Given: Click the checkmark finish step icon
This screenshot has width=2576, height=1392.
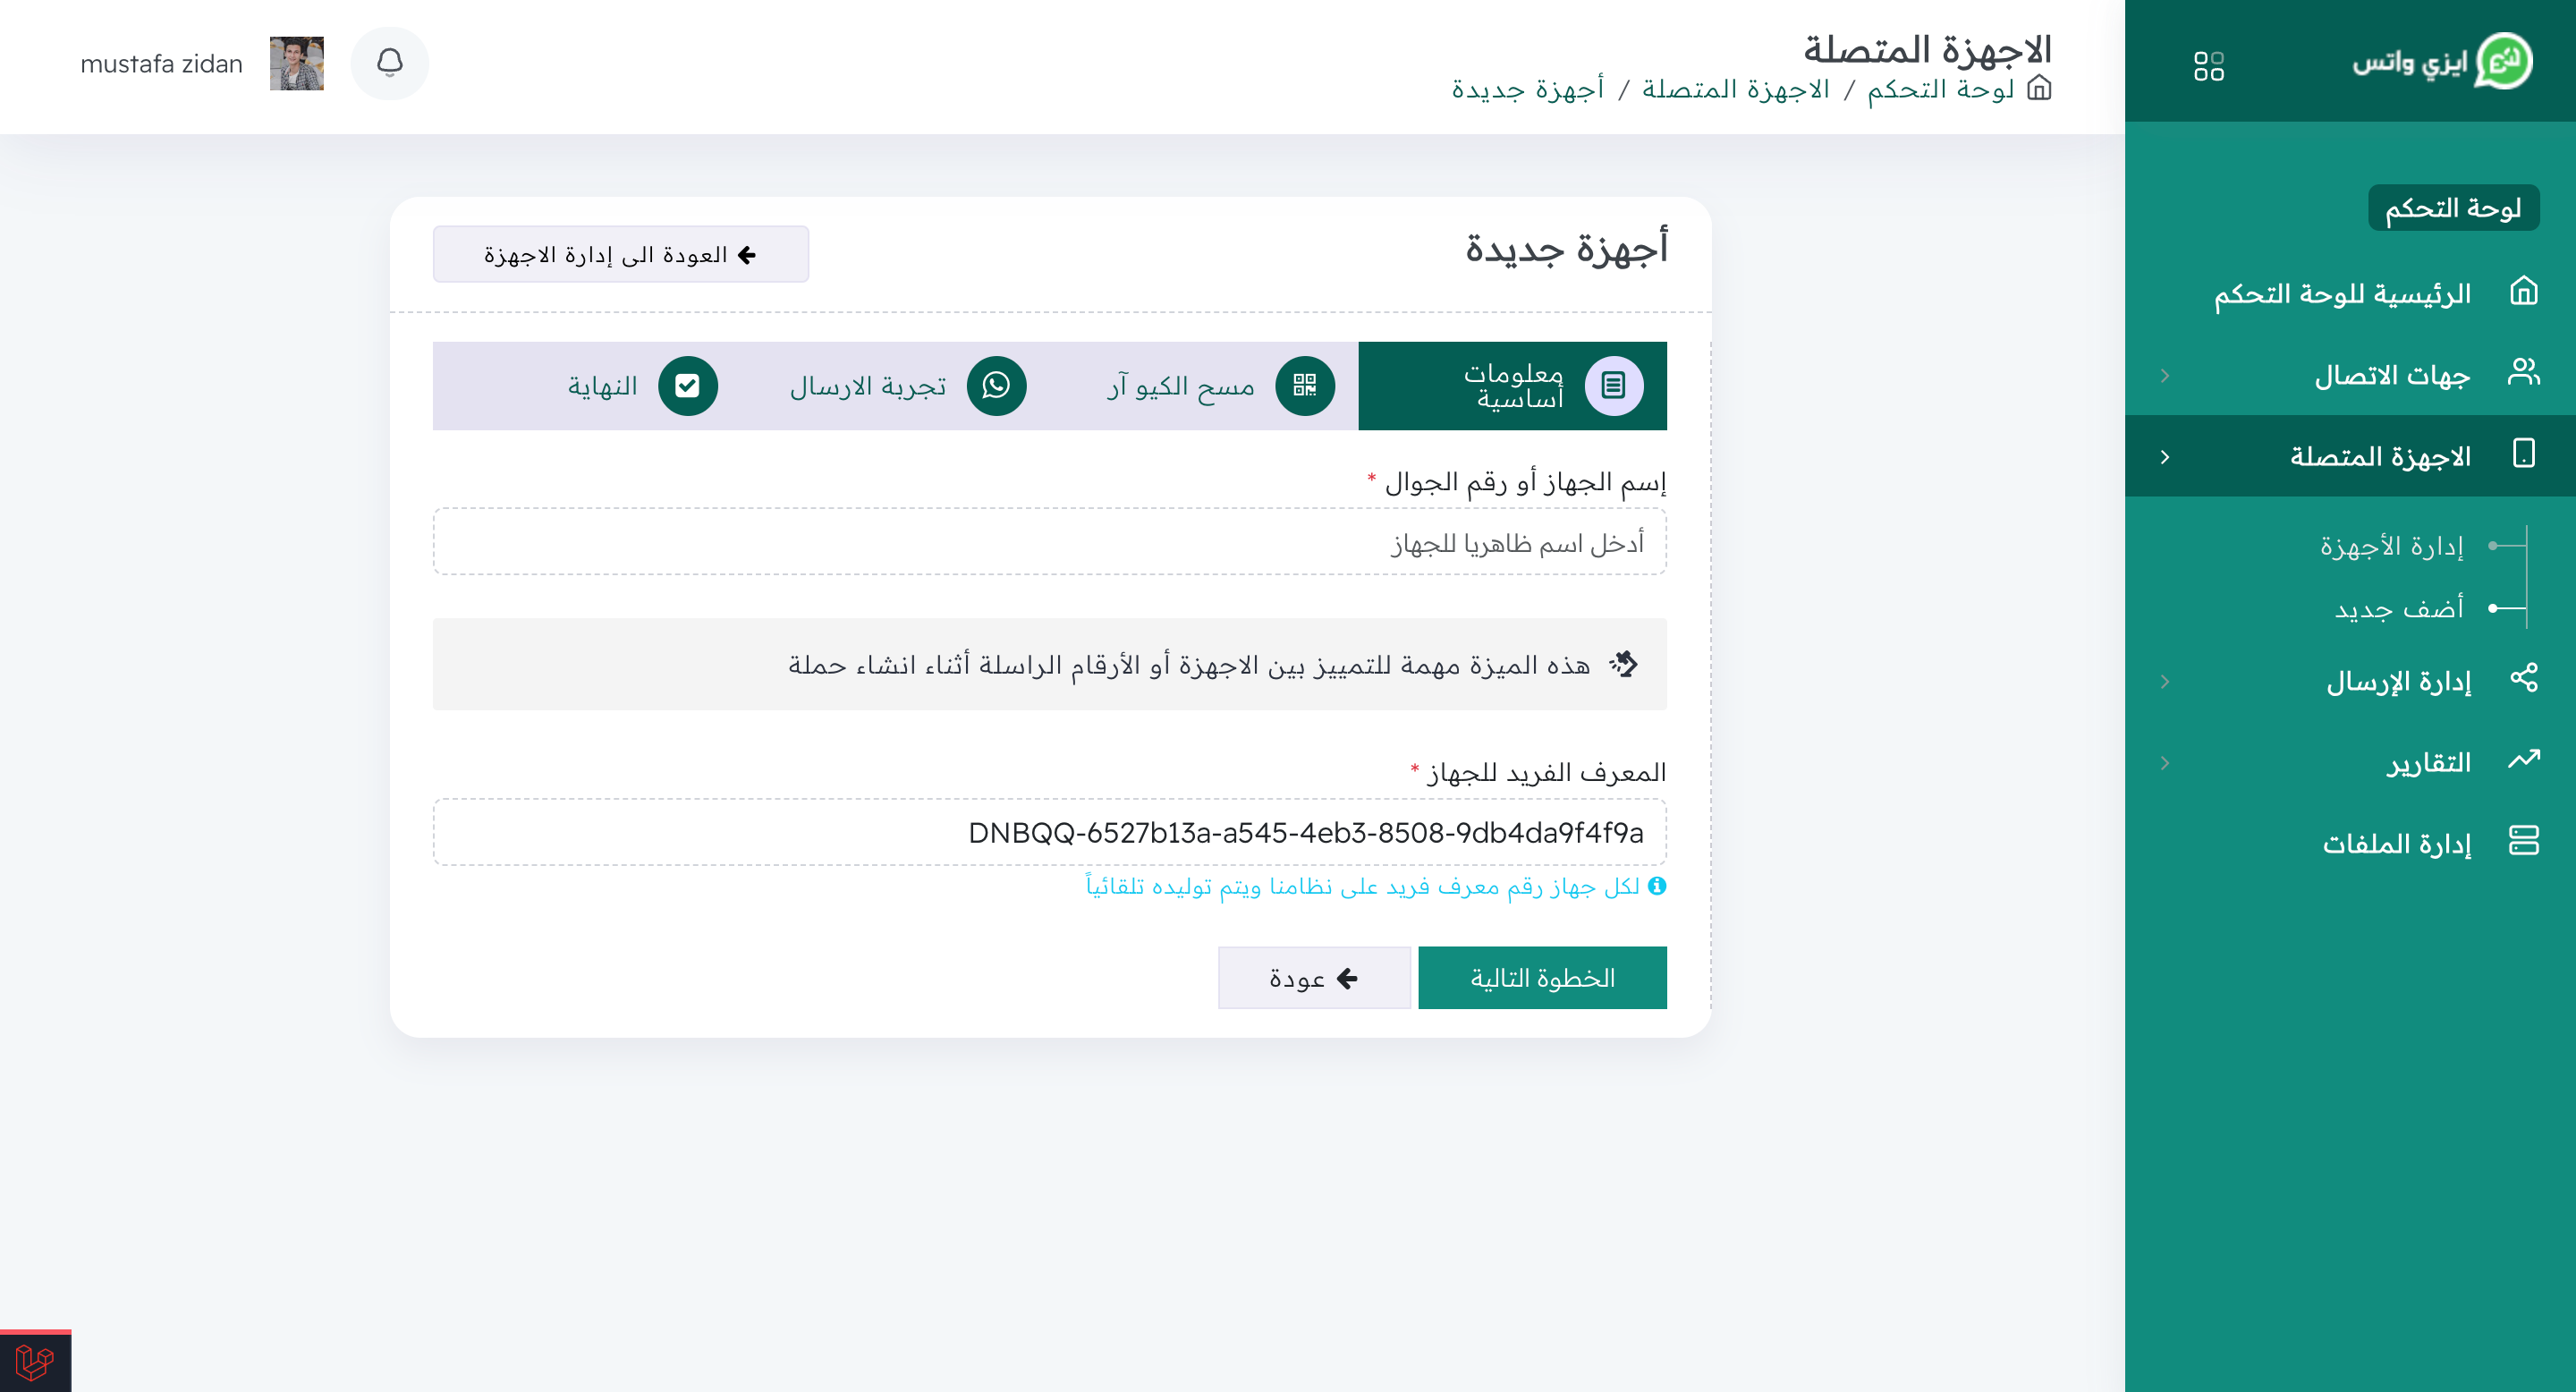Looking at the screenshot, I should [687, 385].
